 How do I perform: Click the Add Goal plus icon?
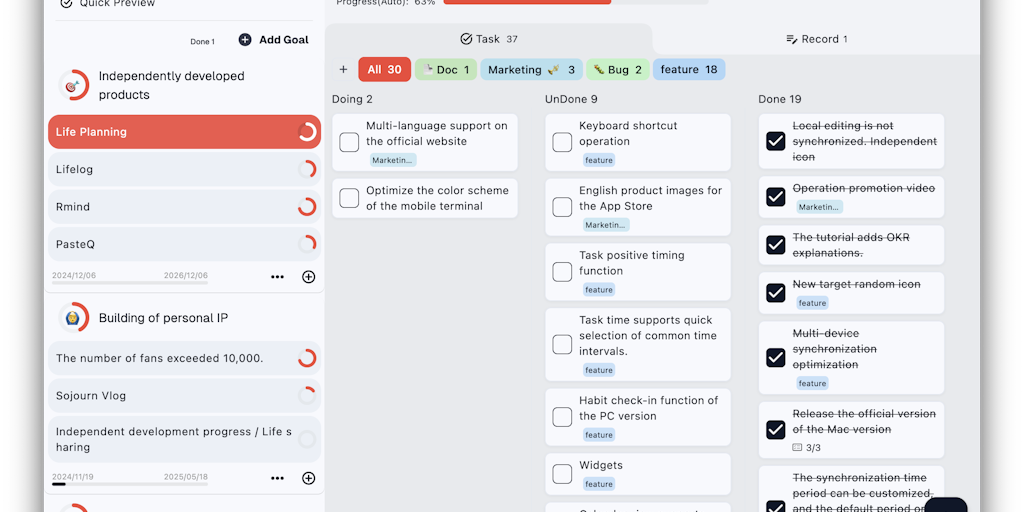[x=245, y=40]
